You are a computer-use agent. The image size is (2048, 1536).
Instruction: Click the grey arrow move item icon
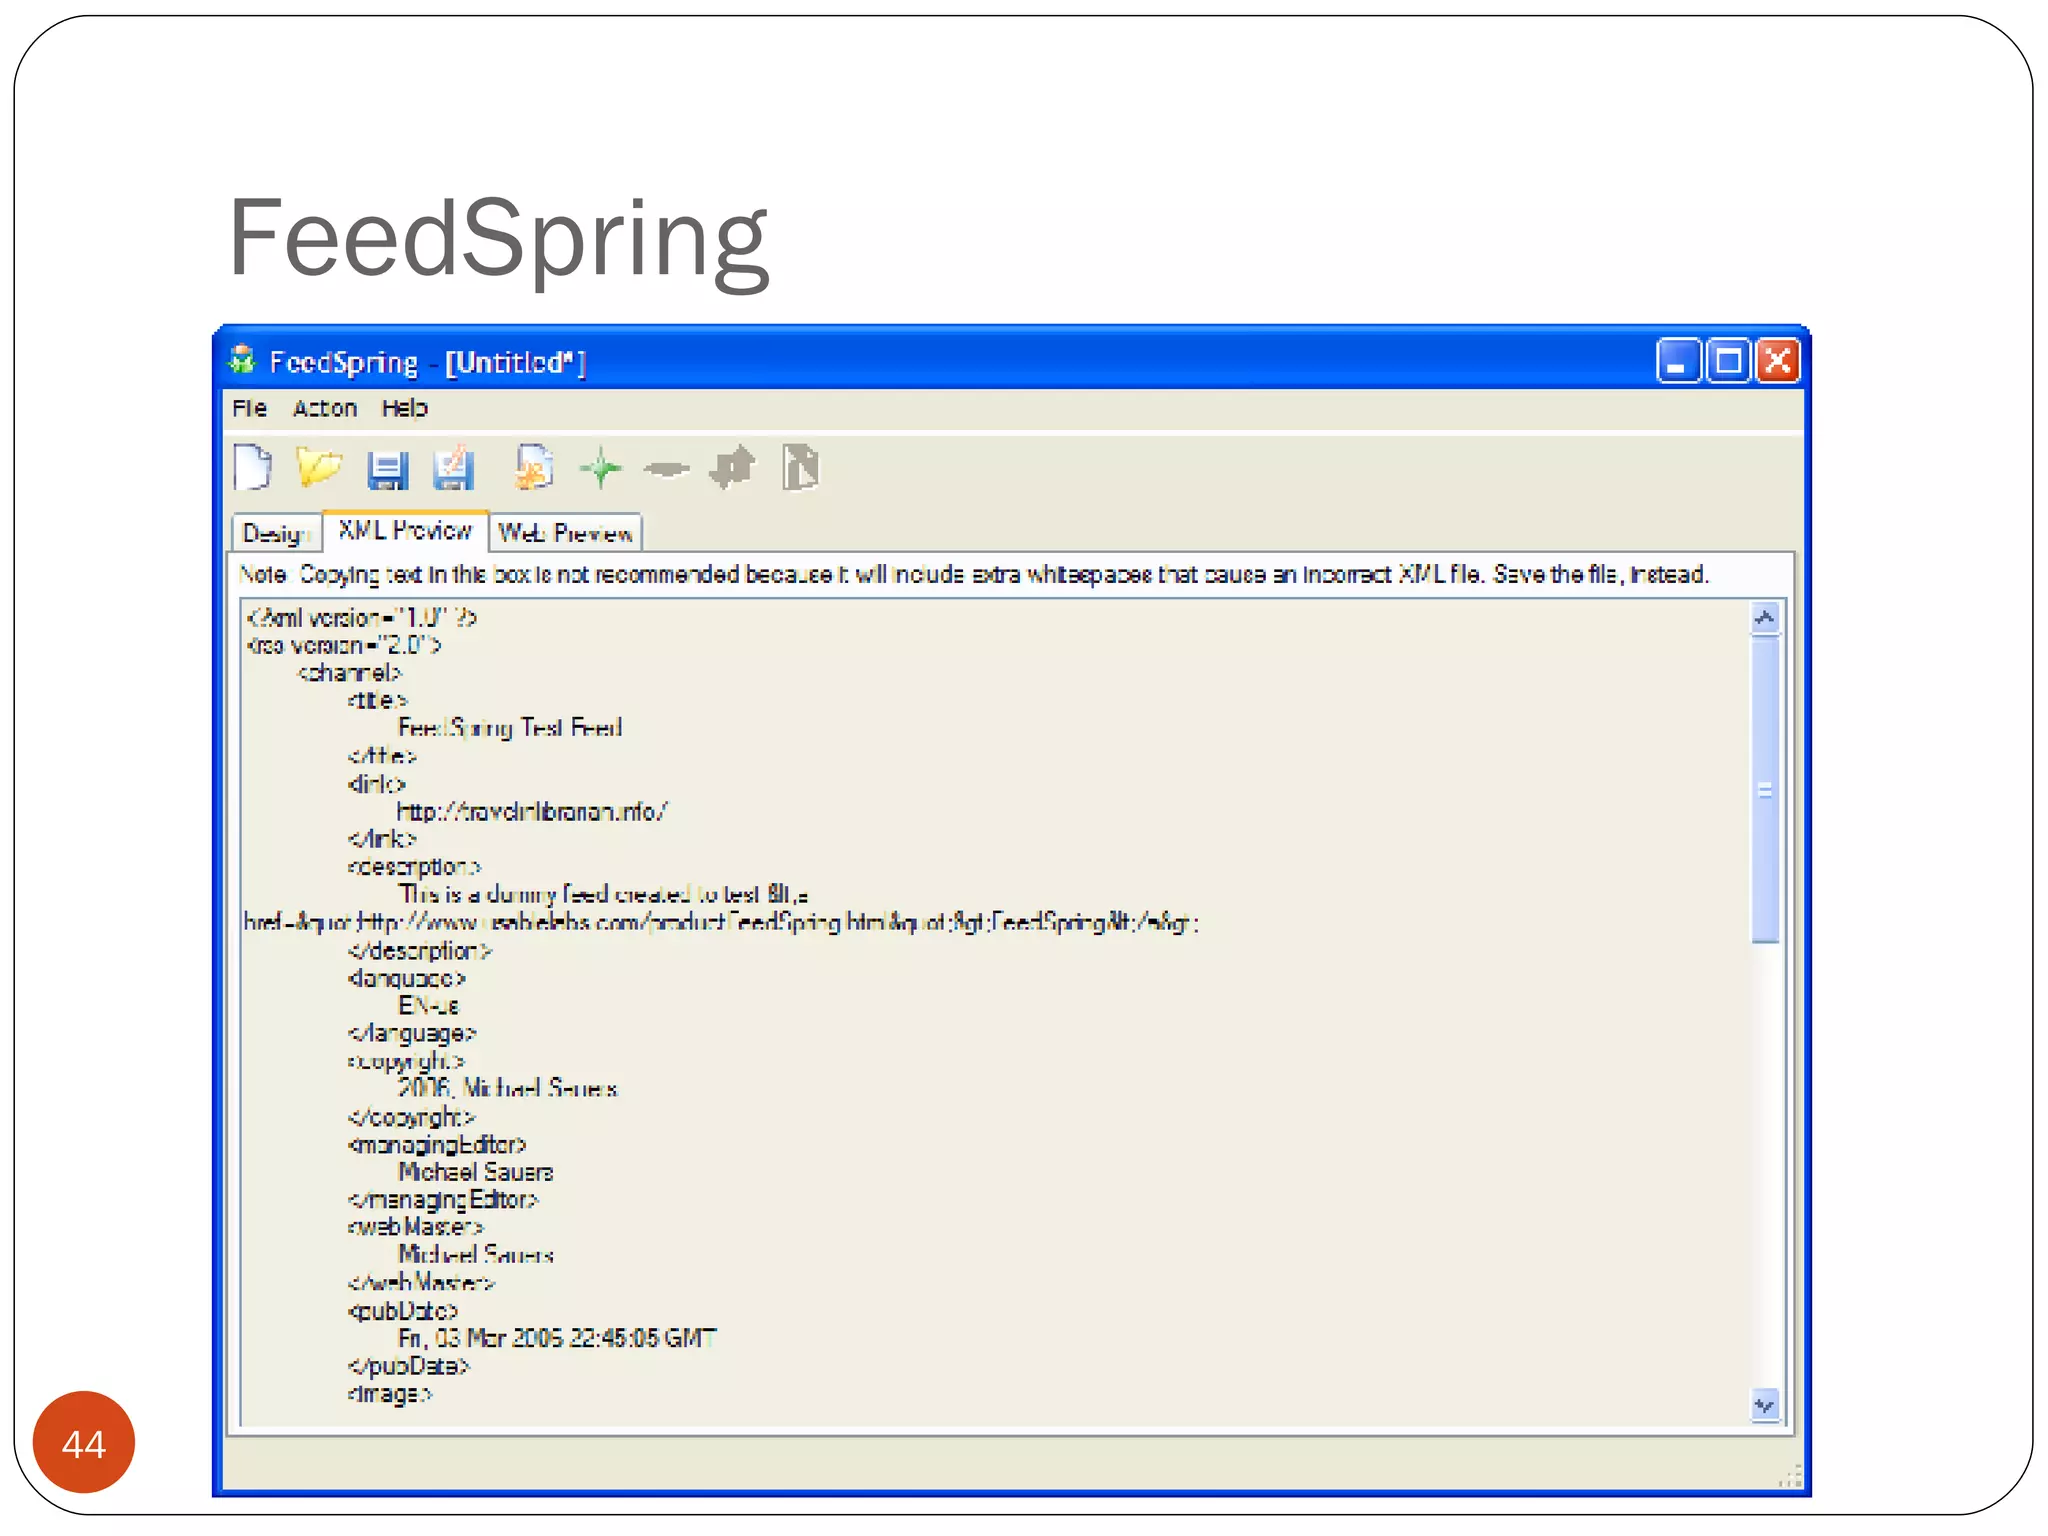click(733, 467)
